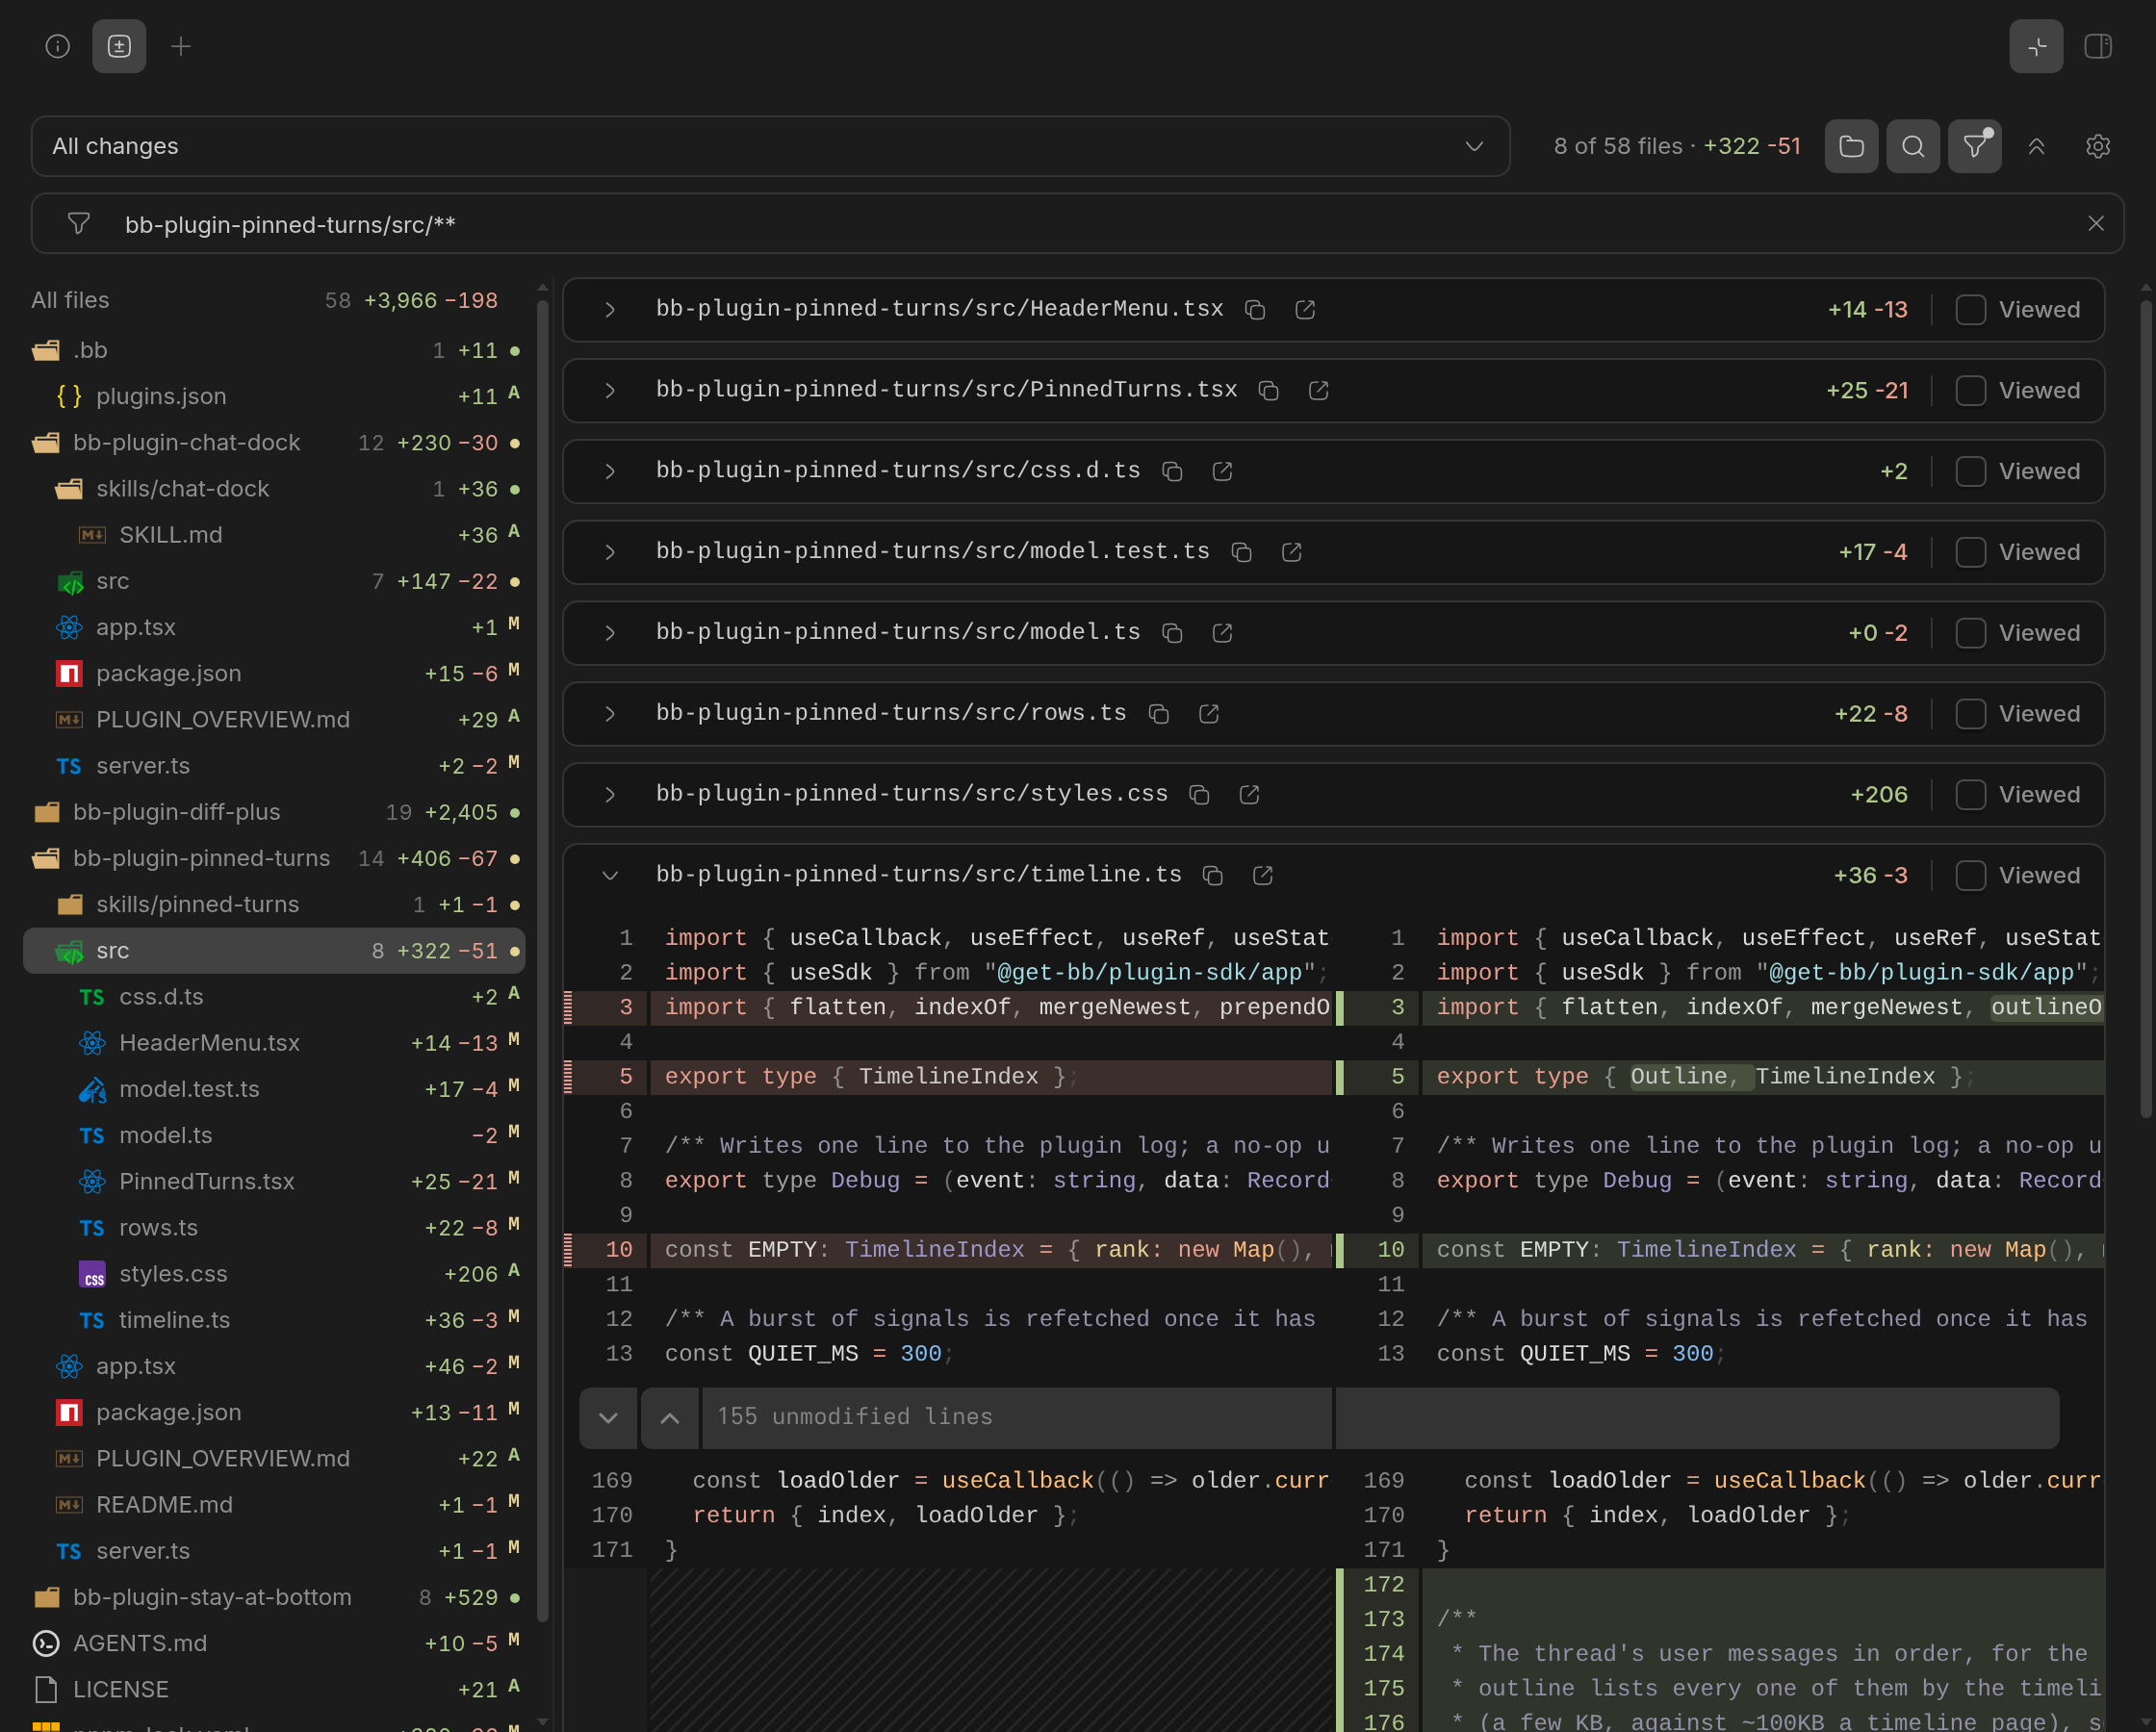Viewport: 2156px width, 1732px height.
Task: Click the file tree scrollbar
Action: (x=543, y=960)
